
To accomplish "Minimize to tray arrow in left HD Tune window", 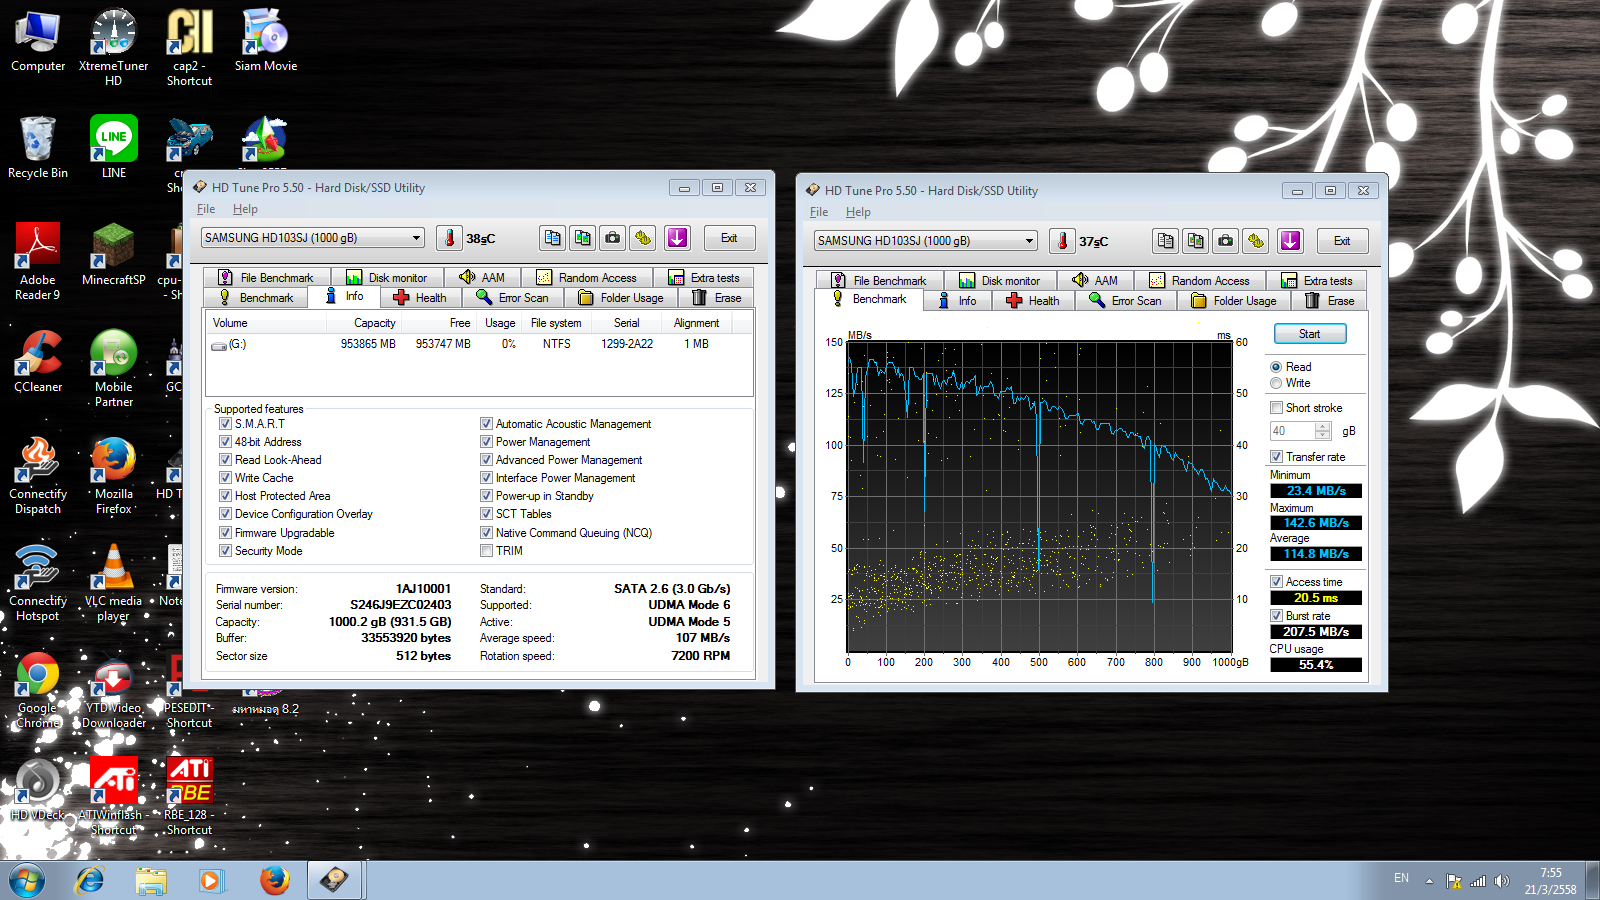I will (x=677, y=238).
